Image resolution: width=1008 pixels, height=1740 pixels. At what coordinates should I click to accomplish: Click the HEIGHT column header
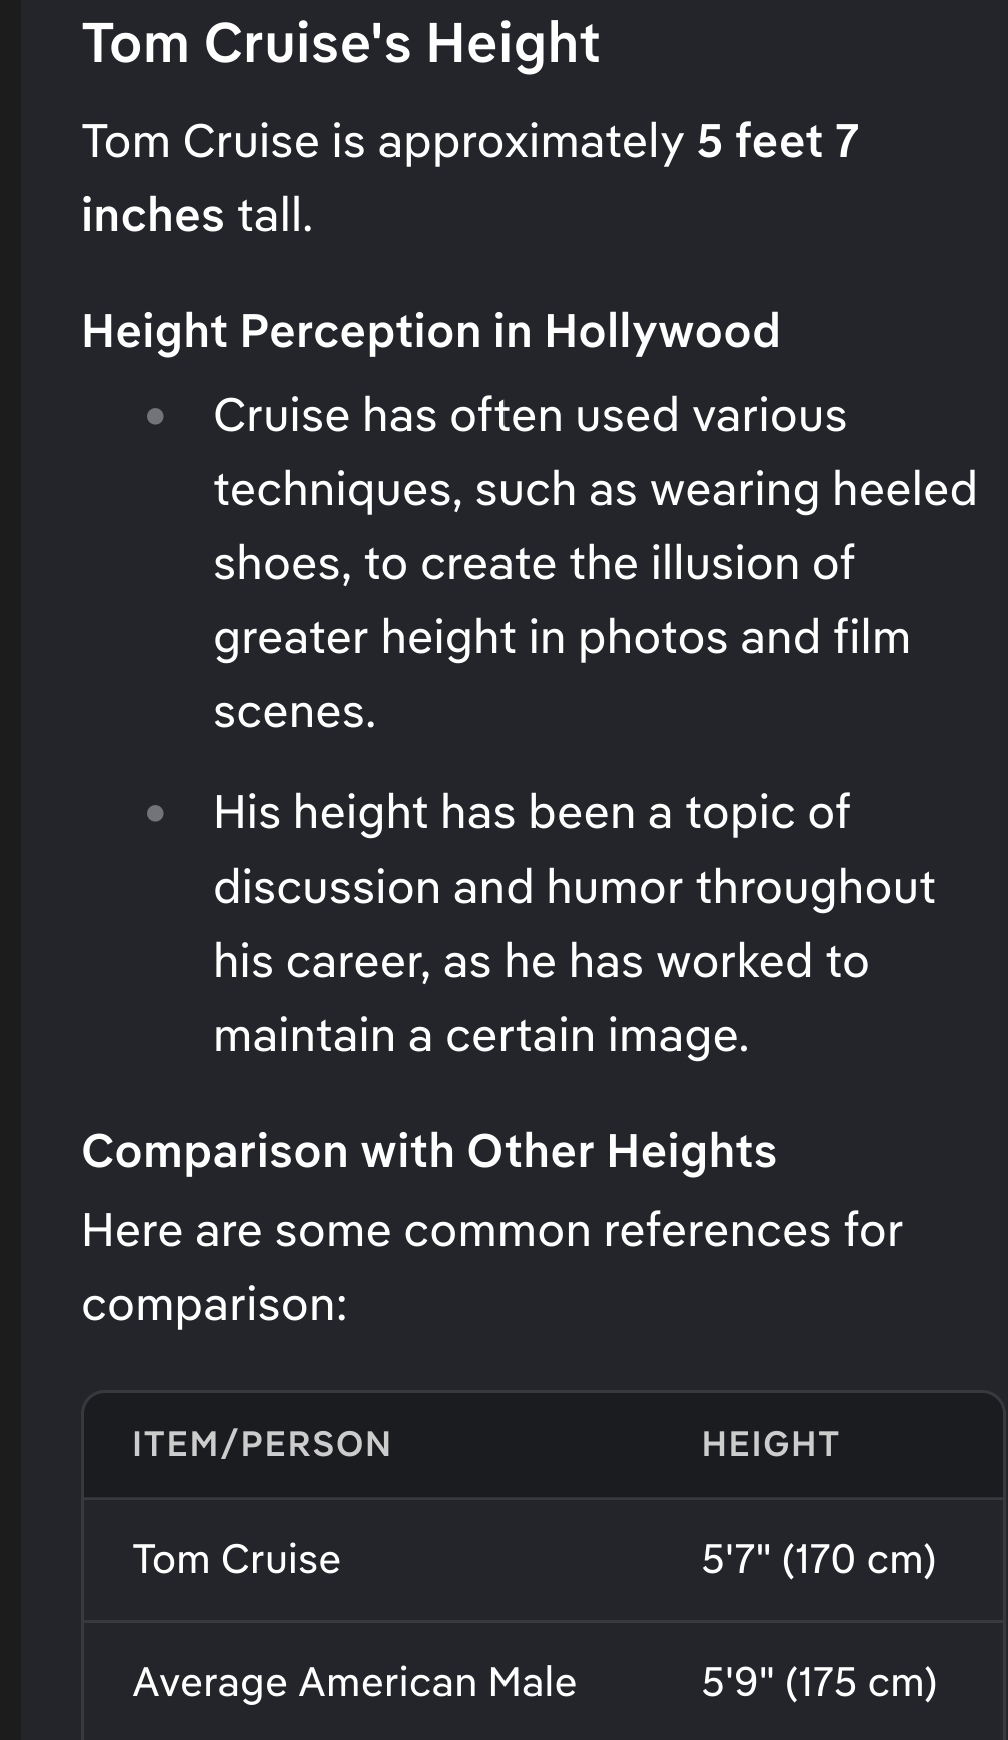(x=770, y=1444)
